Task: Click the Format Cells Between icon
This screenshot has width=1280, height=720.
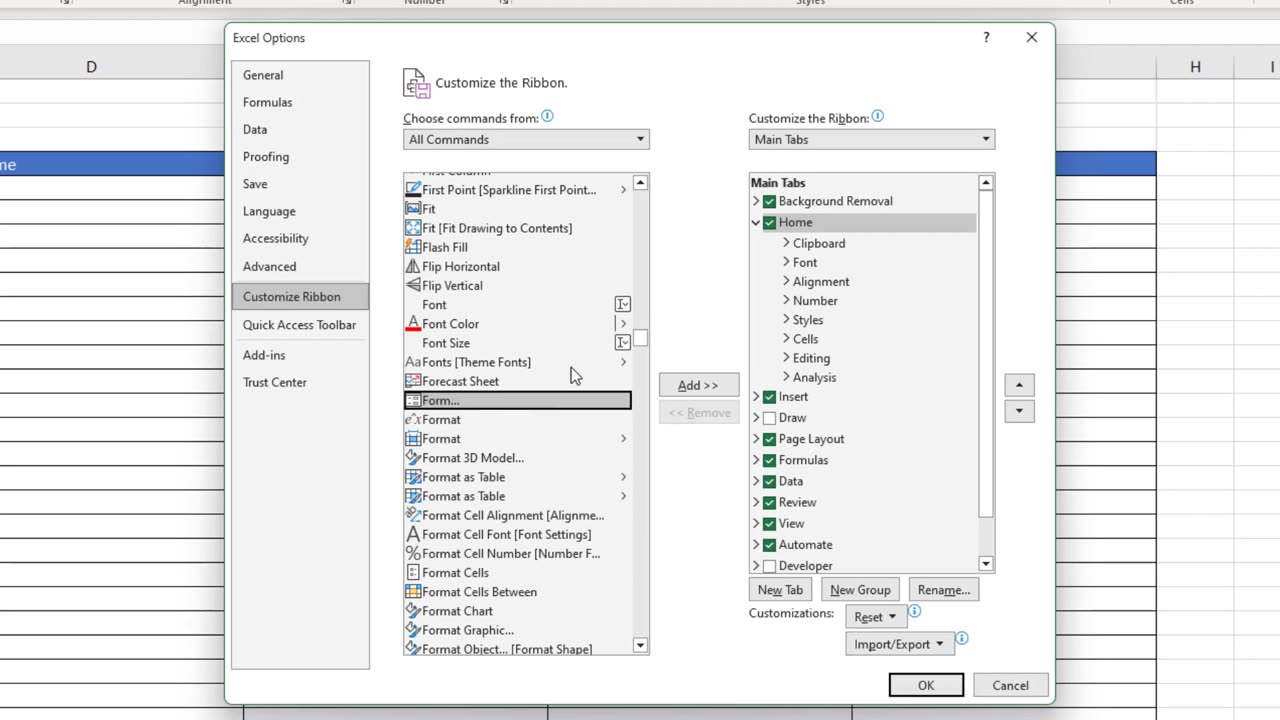Action: point(413,592)
